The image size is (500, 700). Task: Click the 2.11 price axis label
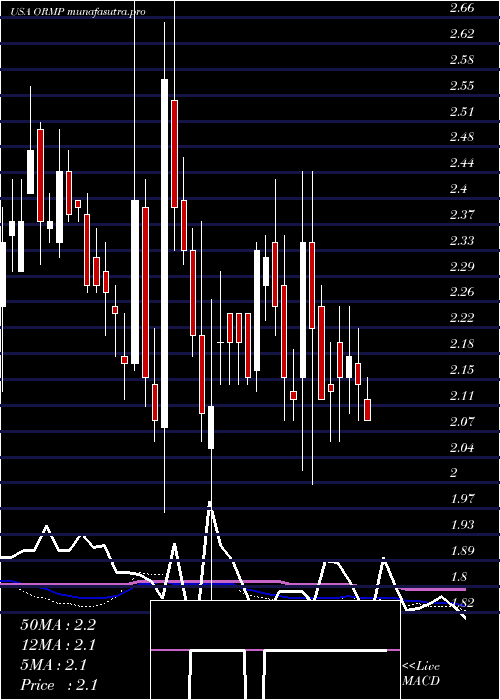click(x=462, y=396)
